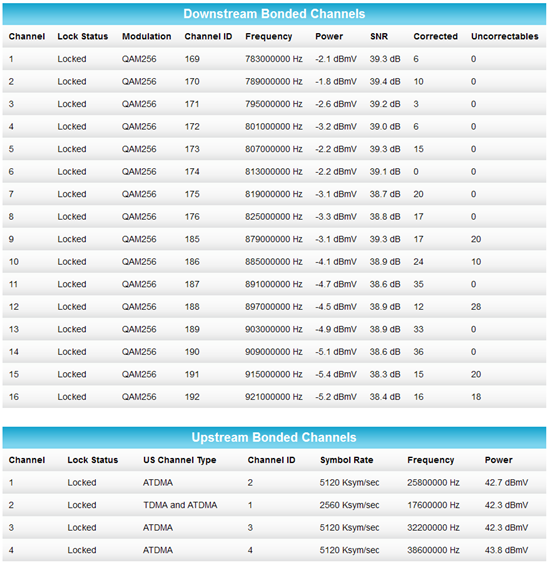This screenshot has height=565, width=550.
Task: Click the TDMA and ATDMA channel type
Action: [x=180, y=505]
